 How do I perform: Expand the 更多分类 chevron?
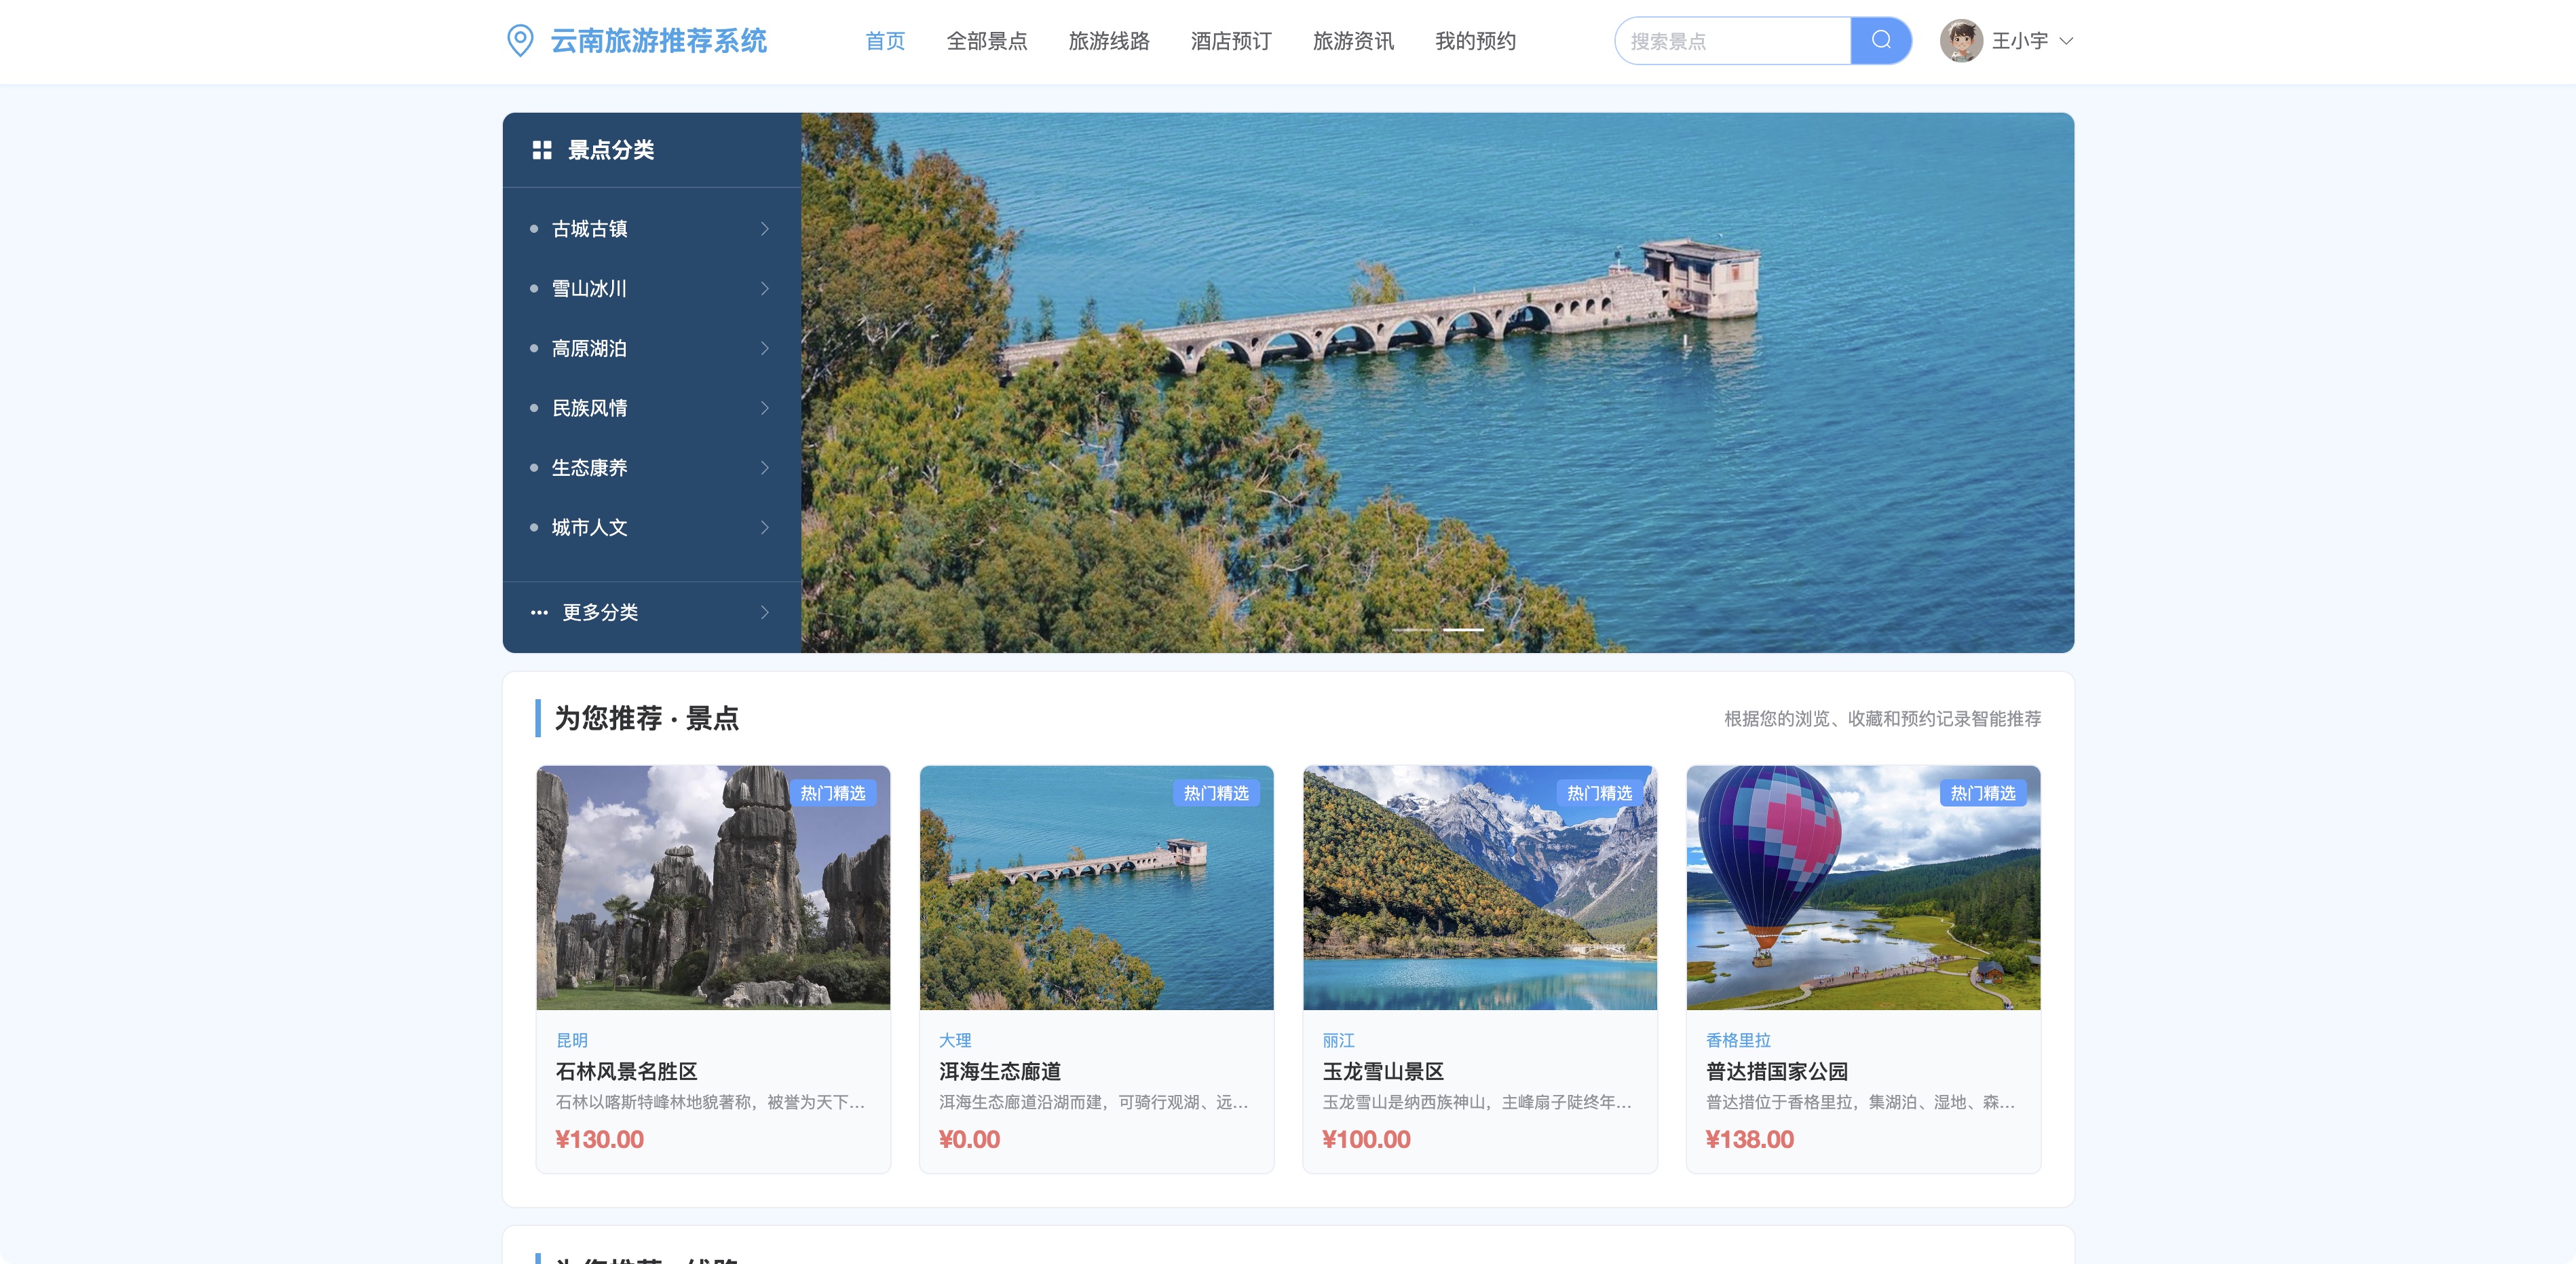(765, 612)
